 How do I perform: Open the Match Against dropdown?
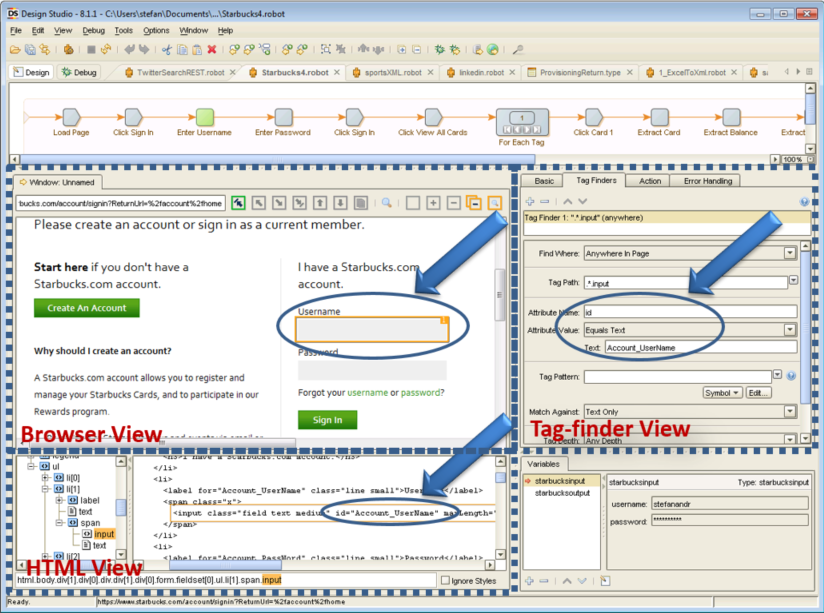coord(790,412)
